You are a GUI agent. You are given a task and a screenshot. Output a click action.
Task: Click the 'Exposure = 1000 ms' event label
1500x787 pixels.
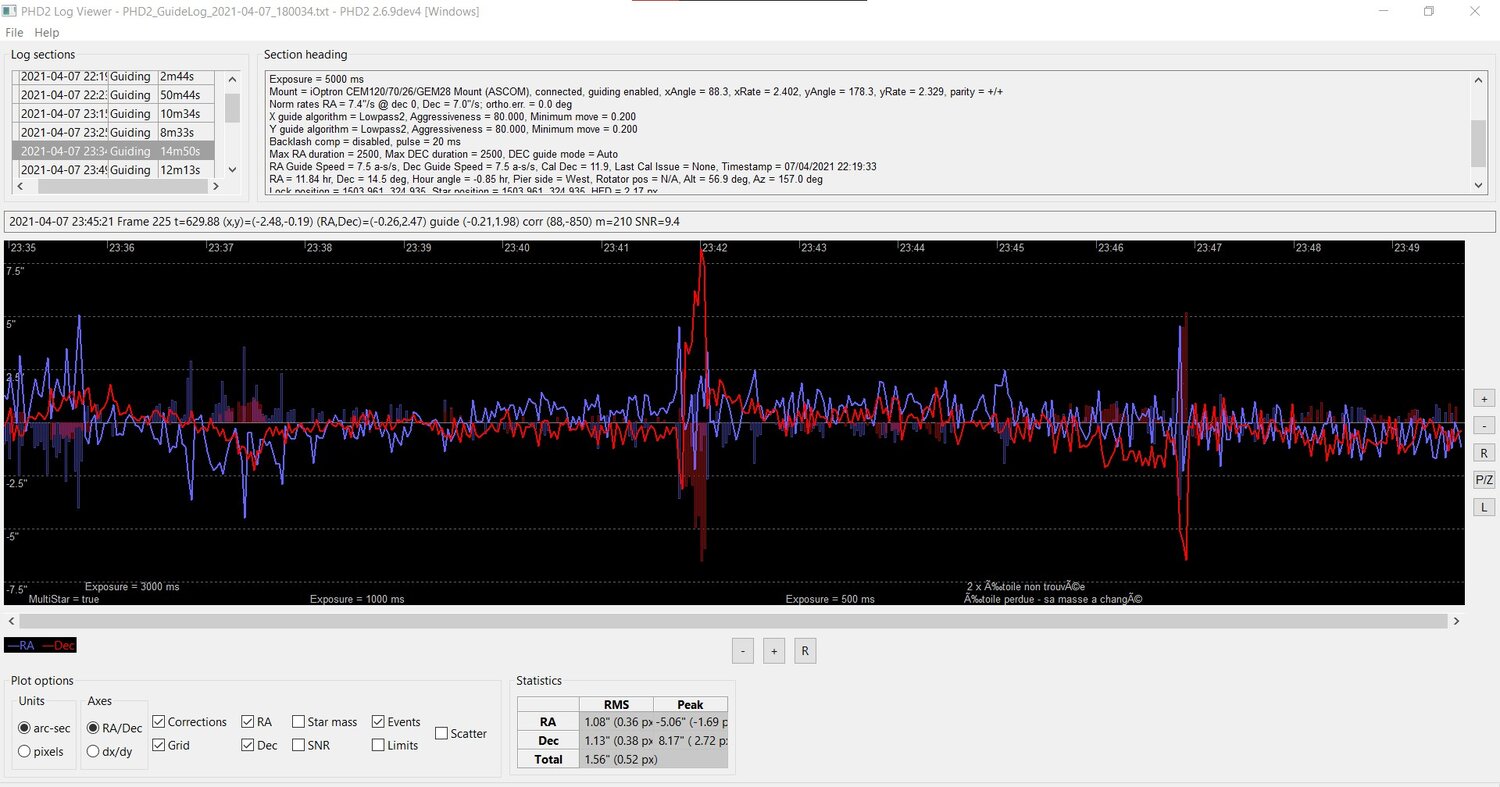[x=357, y=599]
